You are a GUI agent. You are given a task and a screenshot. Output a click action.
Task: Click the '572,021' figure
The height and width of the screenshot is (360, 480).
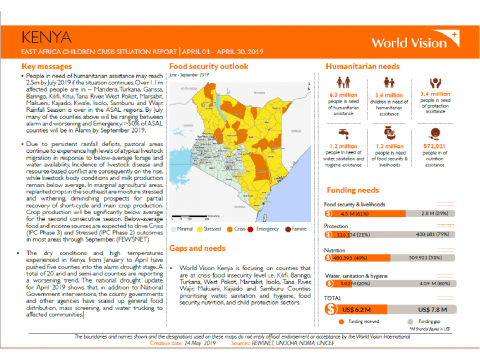point(435,146)
